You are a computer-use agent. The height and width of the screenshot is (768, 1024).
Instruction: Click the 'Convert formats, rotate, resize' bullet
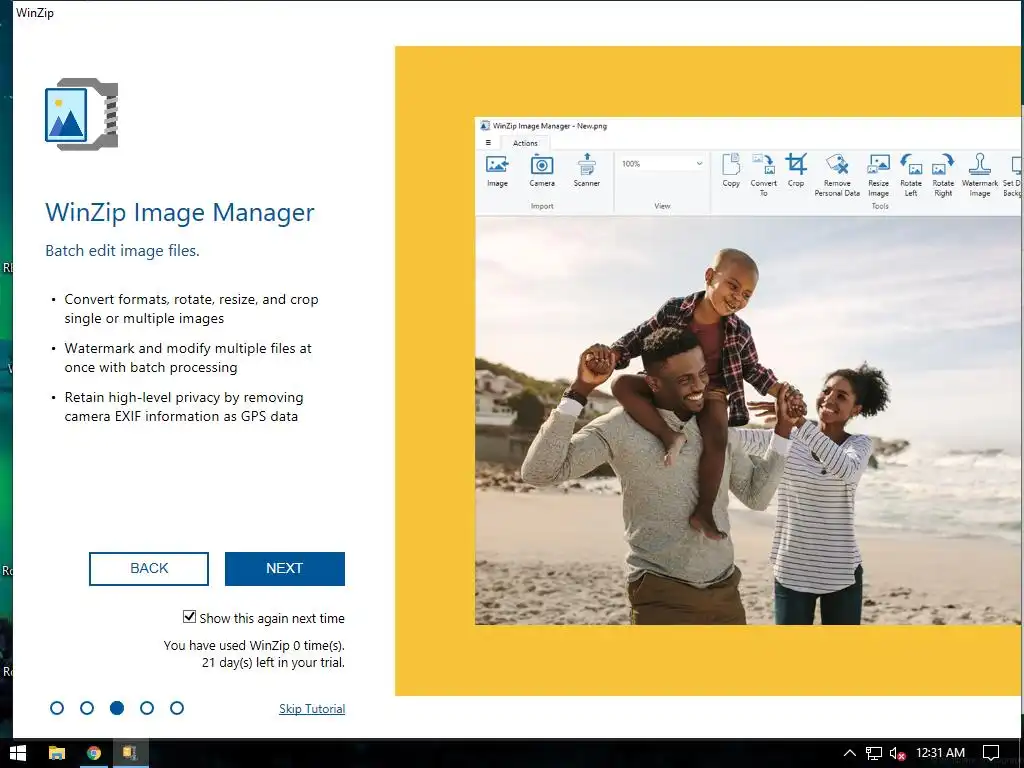pos(191,309)
